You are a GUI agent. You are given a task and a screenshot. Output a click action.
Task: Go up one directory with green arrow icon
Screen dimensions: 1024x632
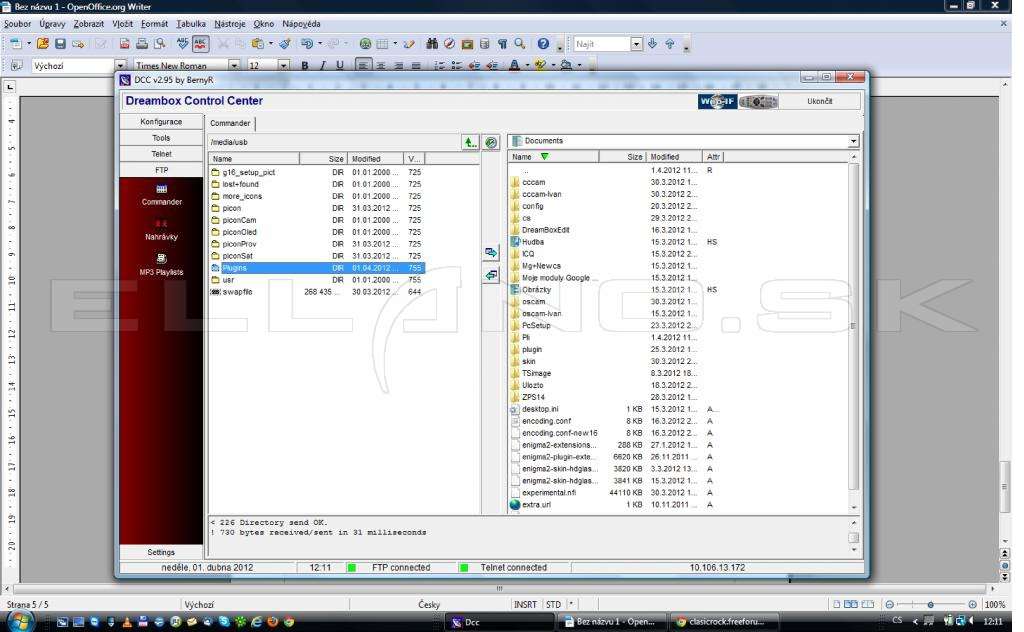470,142
